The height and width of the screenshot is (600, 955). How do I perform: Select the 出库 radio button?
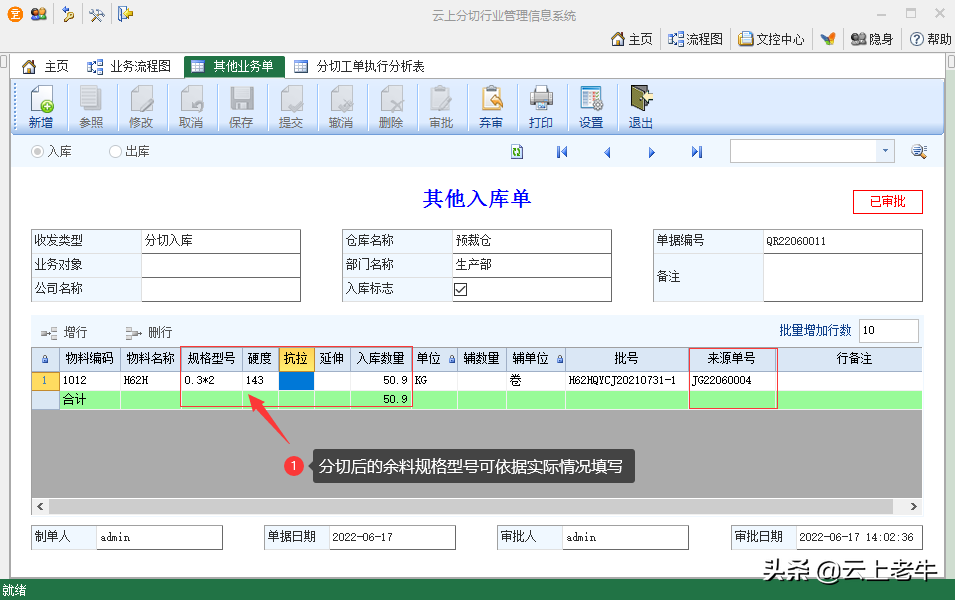[116, 152]
